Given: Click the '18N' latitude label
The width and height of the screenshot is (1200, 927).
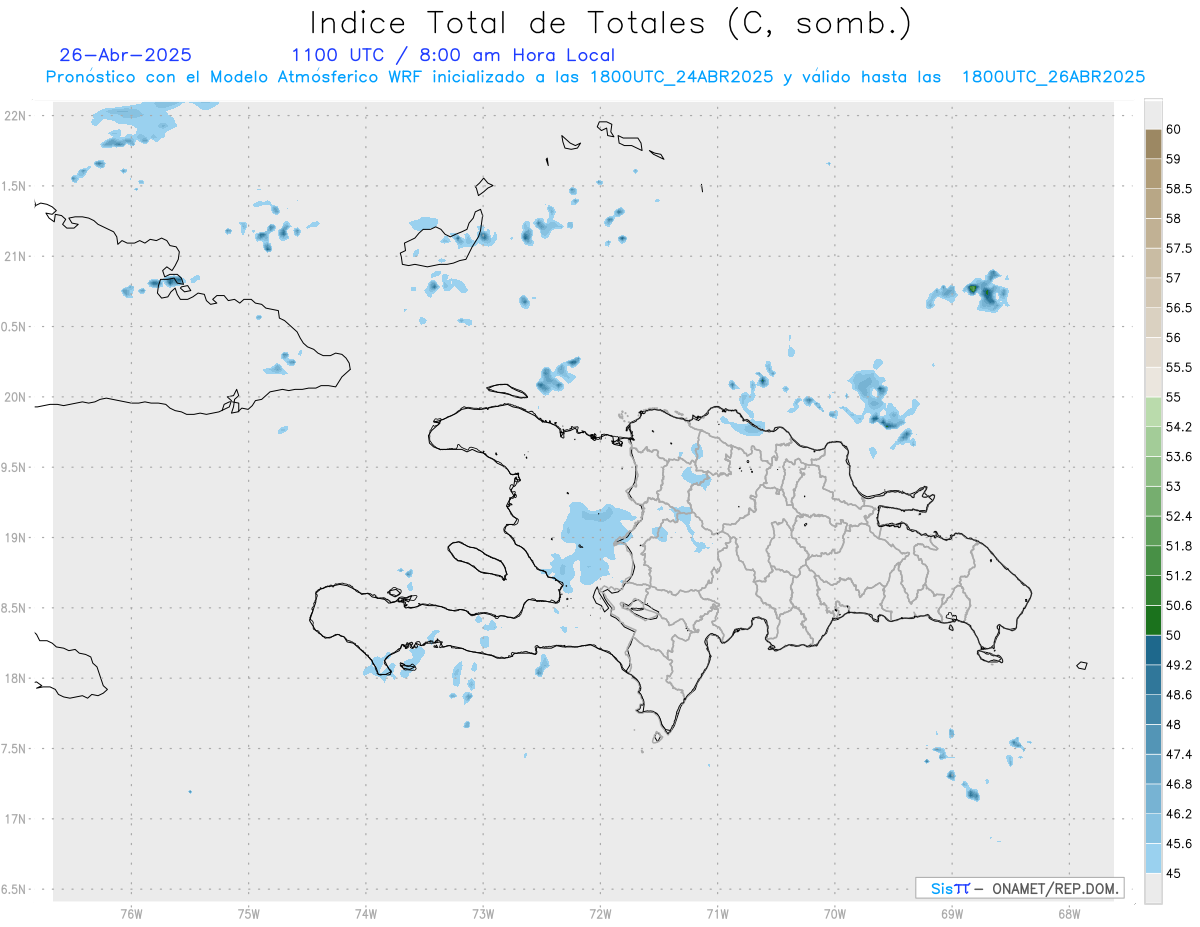Looking at the screenshot, I should (17, 678).
